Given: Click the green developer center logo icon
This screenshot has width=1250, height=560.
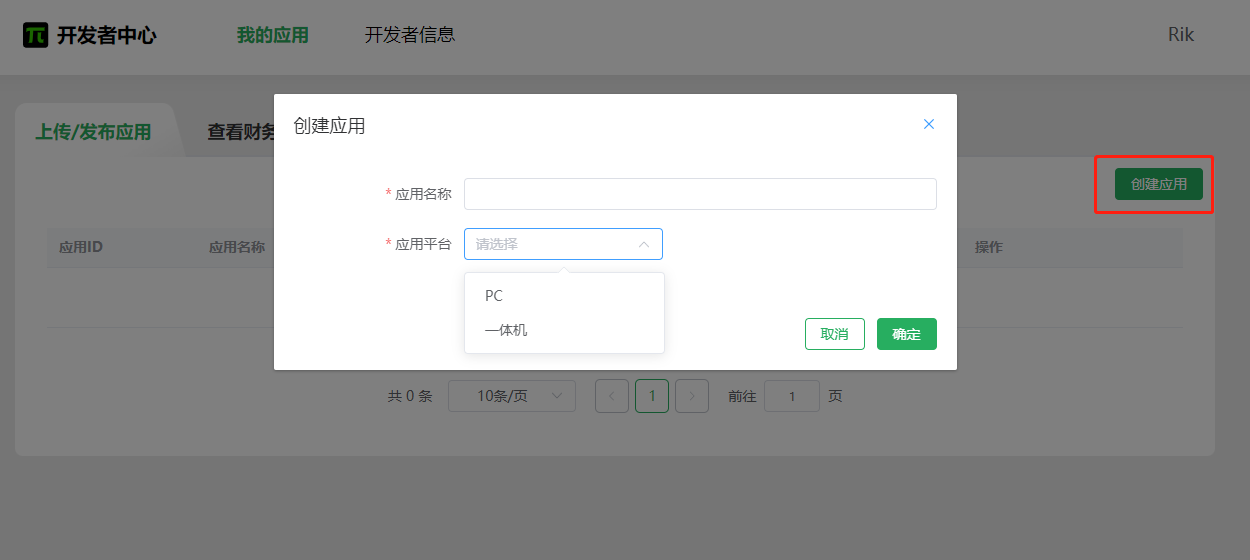Looking at the screenshot, I should 35,35.
